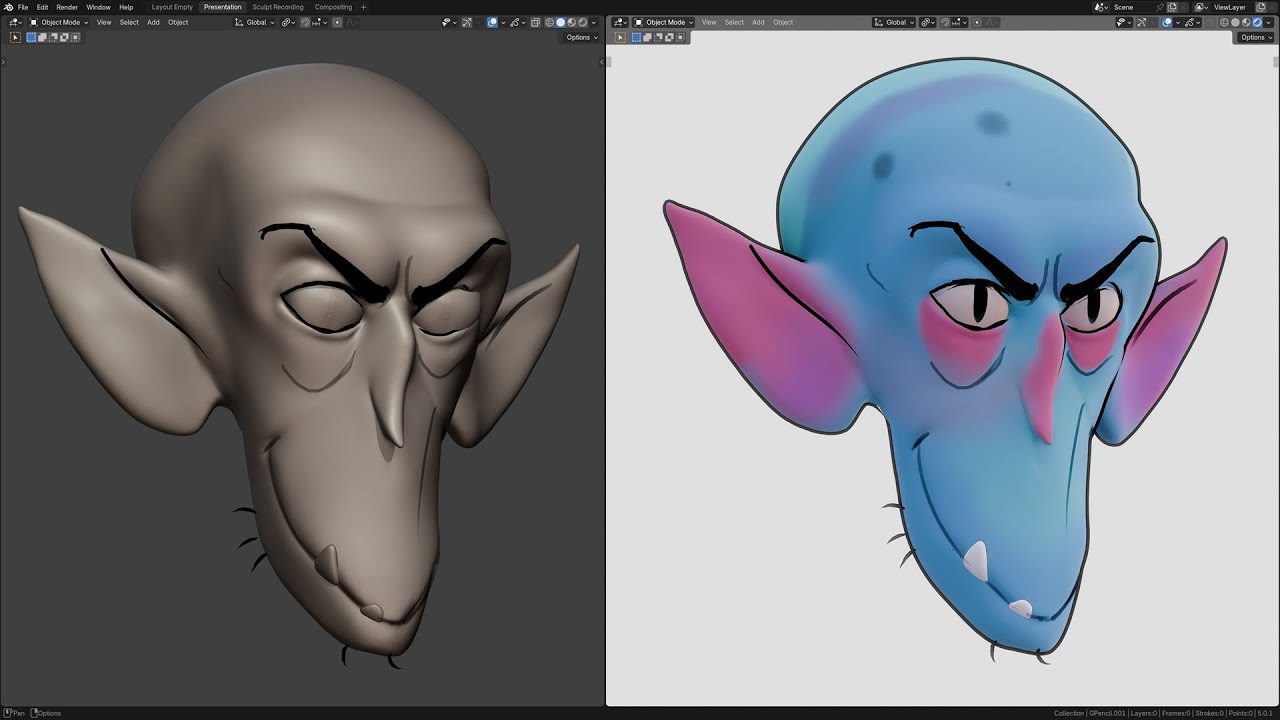Select material preview shading in left viewport

tap(571, 22)
